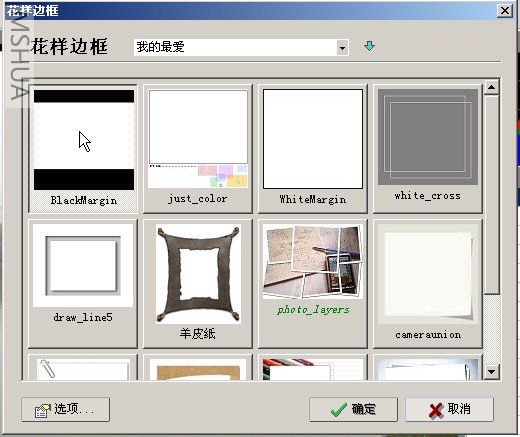Cancel with the 取消 button
This screenshot has height=437, width=520.
449,409
